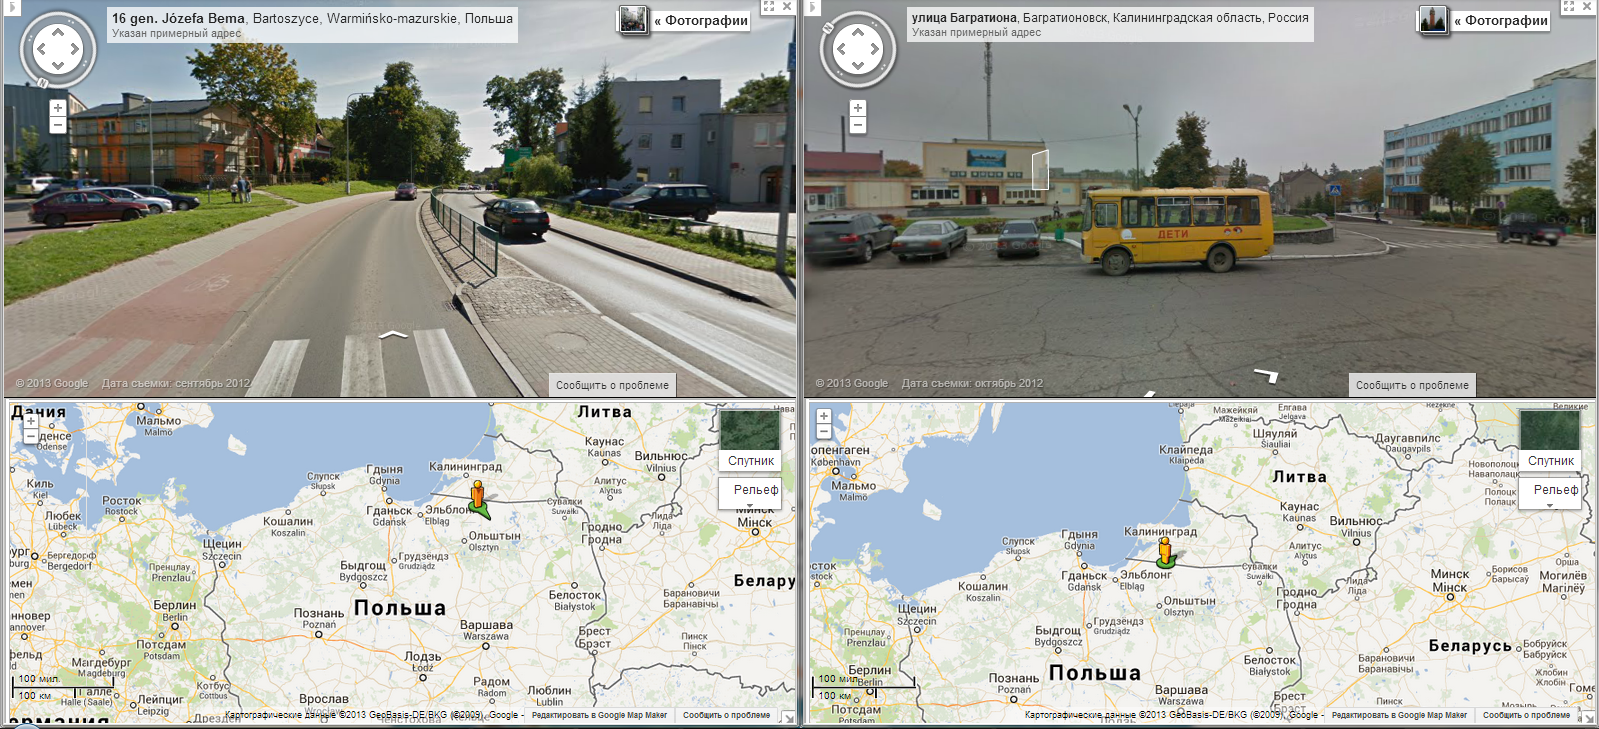Zoom out on right Street View panorama
The height and width of the screenshot is (729, 1599).
(857, 125)
